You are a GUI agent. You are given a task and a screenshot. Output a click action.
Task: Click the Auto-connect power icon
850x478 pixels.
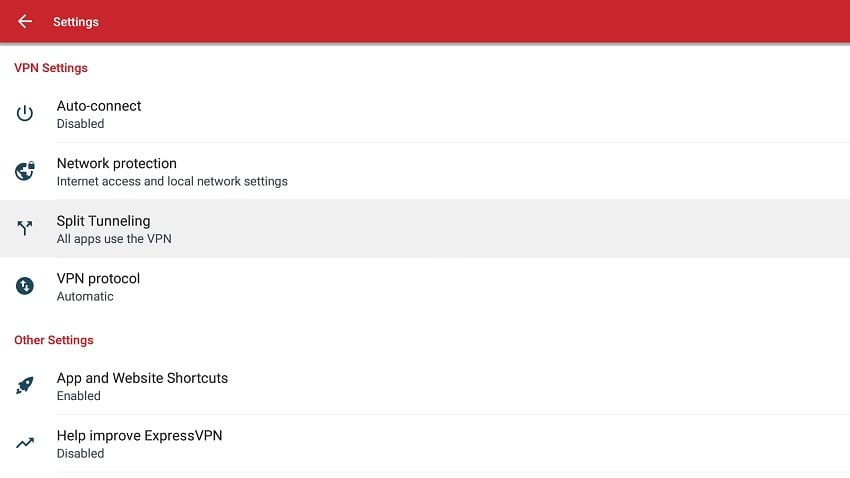(25, 114)
